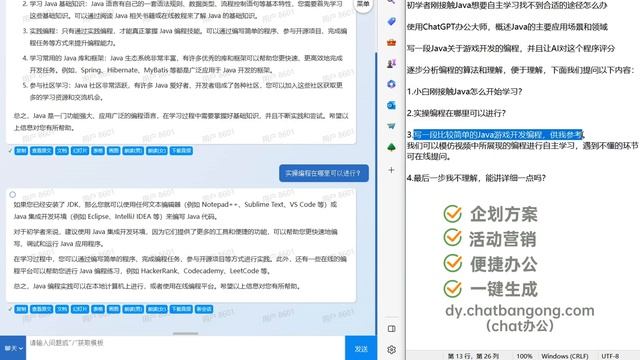Image resolution: width=640 pixels, height=360 pixels.
Task: Click Notepad line starting 我们可以模仿视频中
Action: [522, 151]
